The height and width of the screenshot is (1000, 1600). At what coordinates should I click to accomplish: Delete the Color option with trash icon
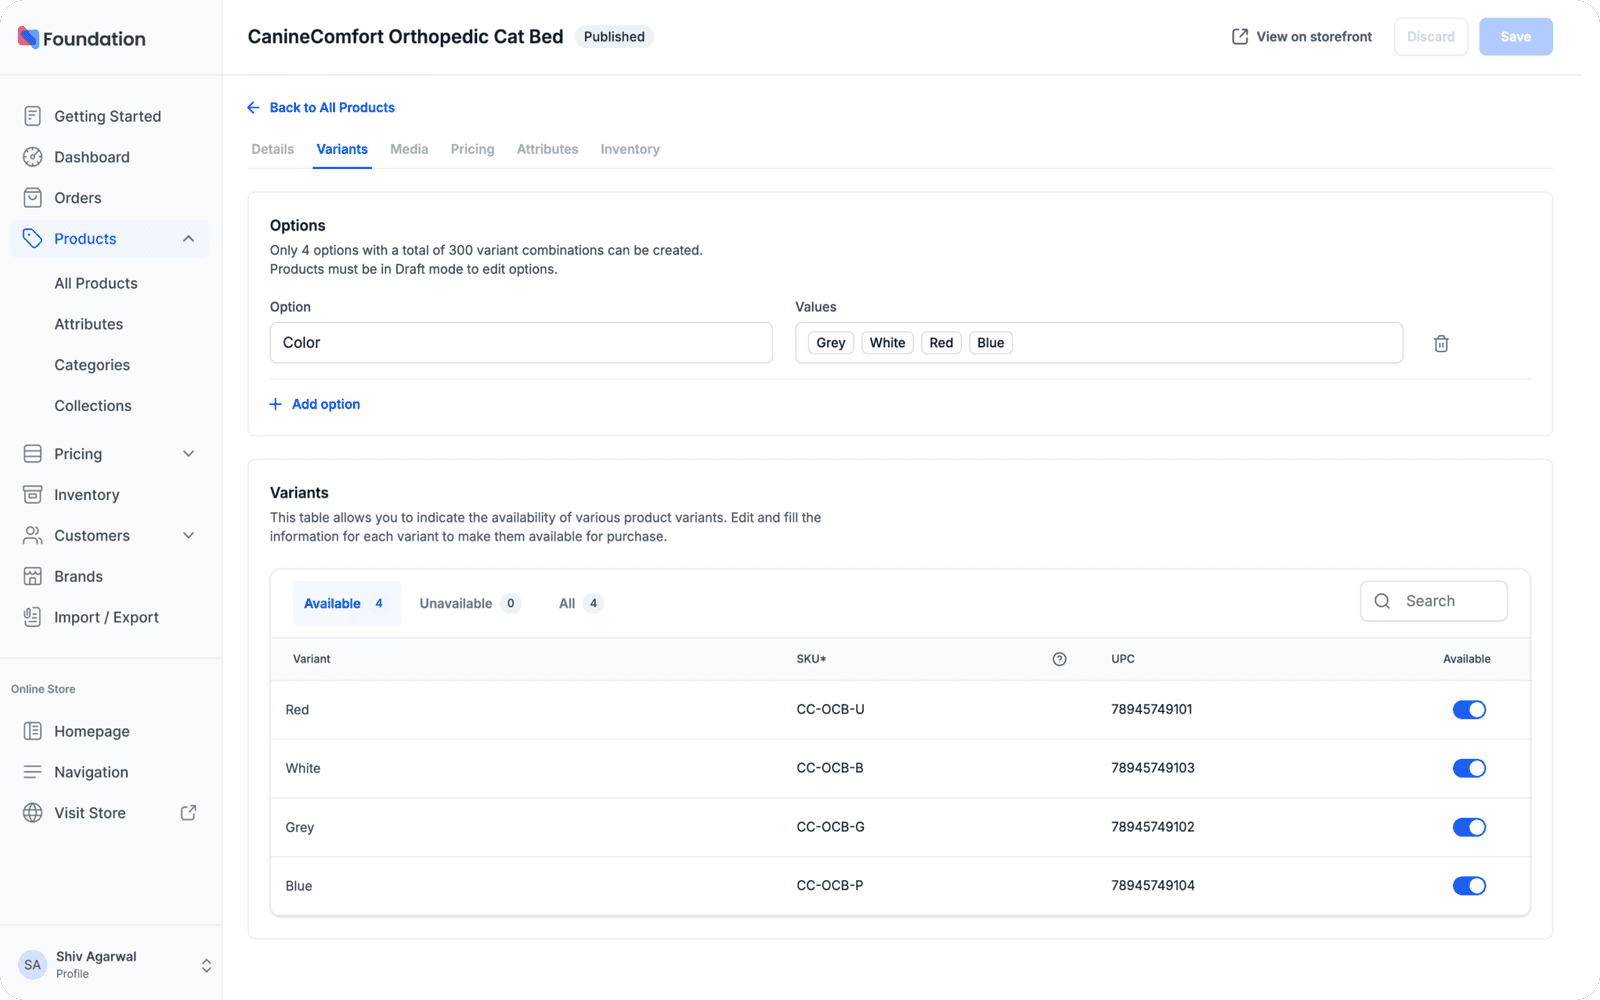[1441, 343]
